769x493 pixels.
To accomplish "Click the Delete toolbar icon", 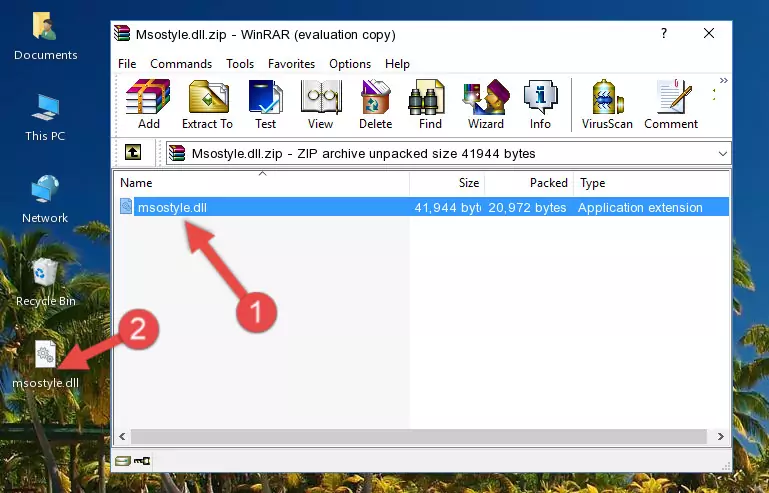I will click(x=376, y=104).
